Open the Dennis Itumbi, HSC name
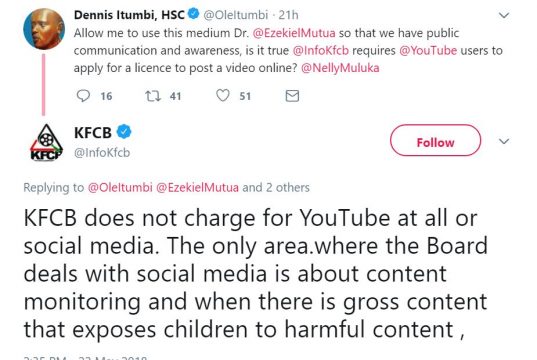The height and width of the screenshot is (360, 537). tap(129, 15)
